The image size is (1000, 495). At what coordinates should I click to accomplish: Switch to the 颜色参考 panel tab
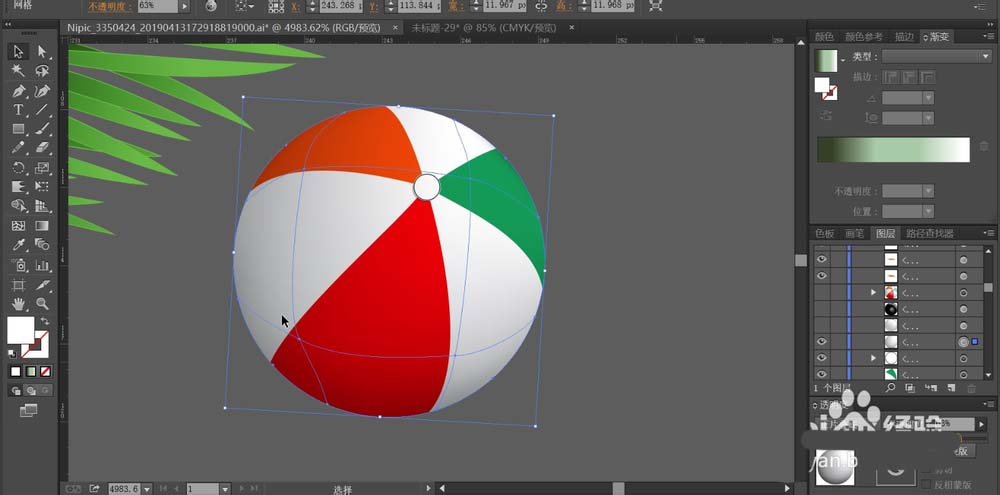[864, 37]
